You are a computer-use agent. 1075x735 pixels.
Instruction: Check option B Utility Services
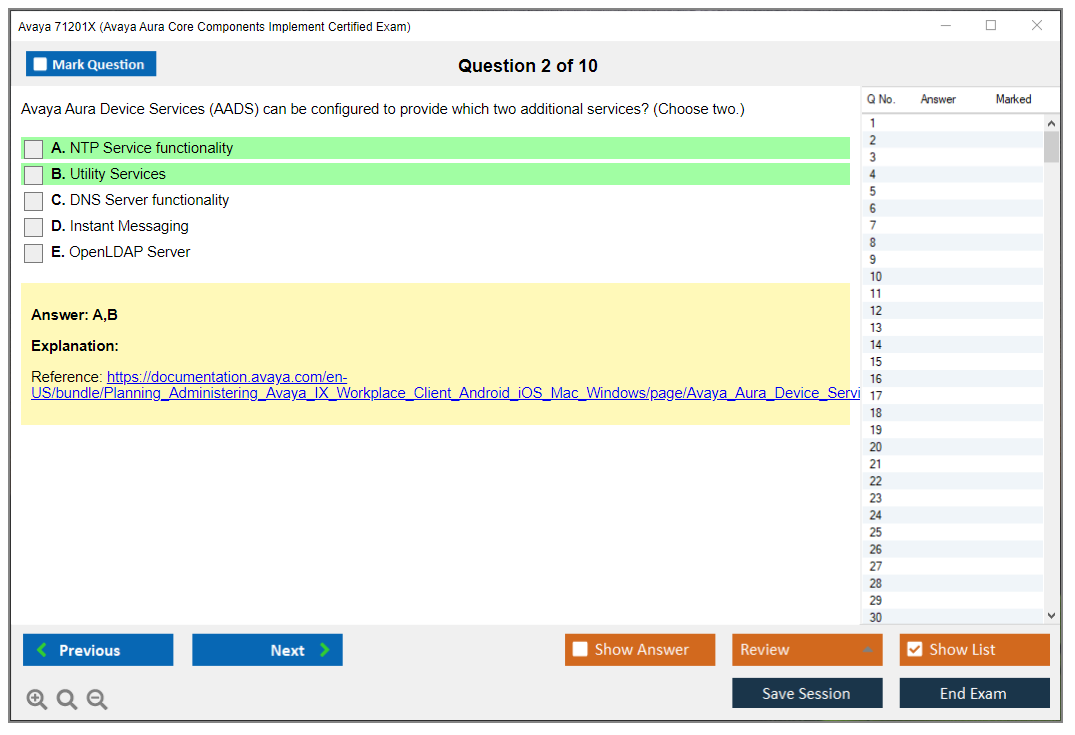coord(34,175)
